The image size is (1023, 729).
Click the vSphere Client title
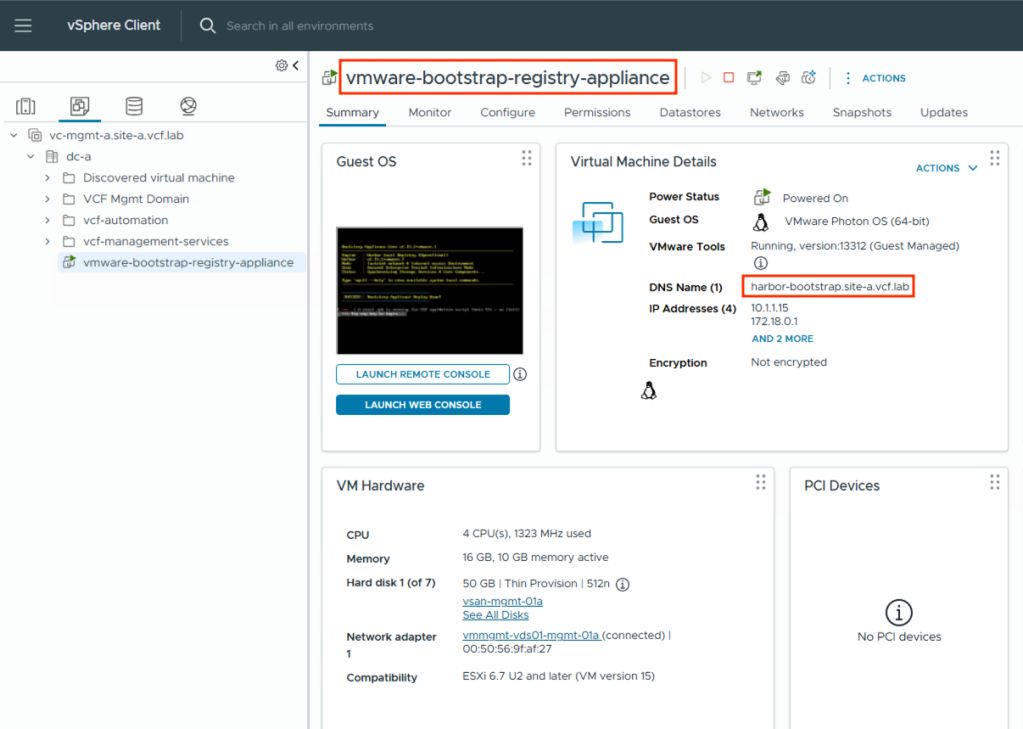point(114,25)
